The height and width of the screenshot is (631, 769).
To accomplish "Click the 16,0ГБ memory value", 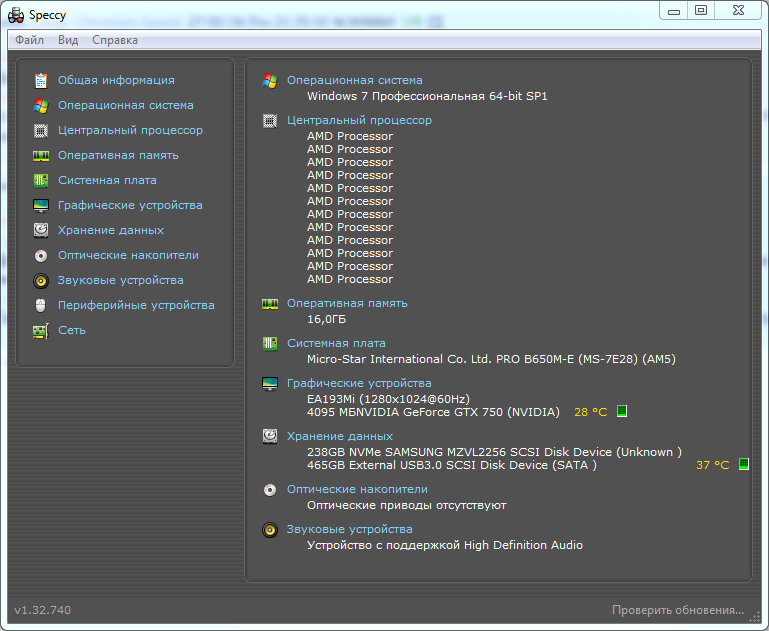I will click(x=327, y=319).
